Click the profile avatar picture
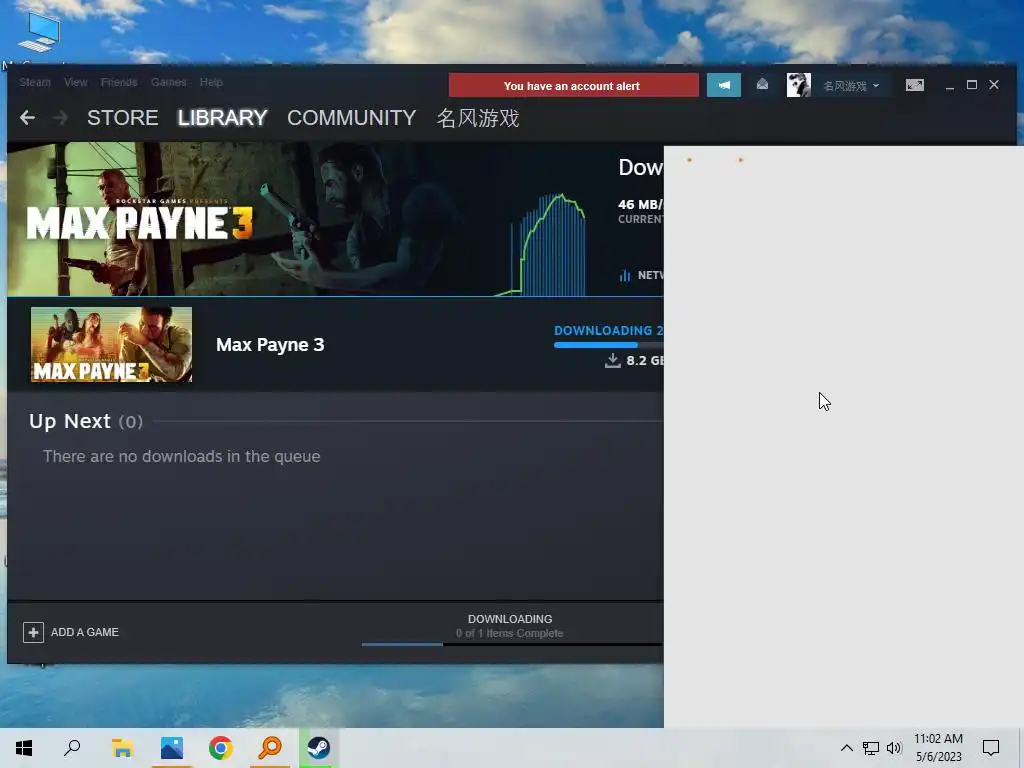 (798, 86)
